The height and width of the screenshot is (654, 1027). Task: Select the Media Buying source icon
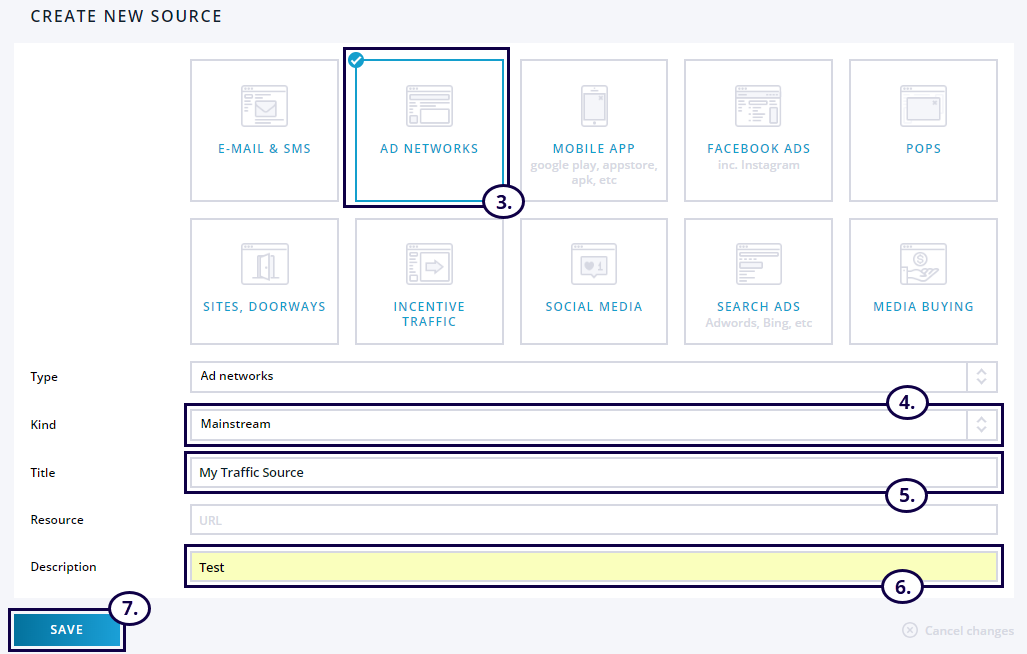(922, 265)
